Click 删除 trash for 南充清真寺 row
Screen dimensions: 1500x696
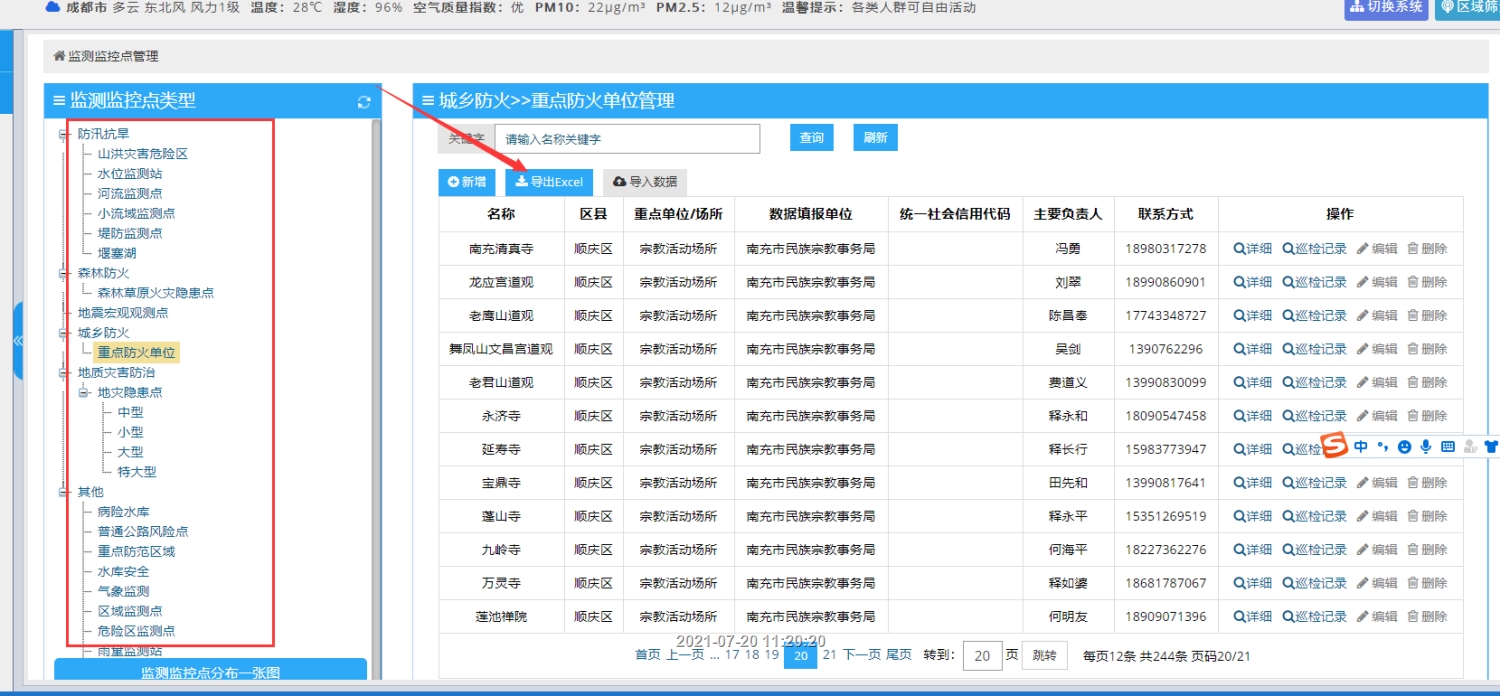click(1427, 249)
